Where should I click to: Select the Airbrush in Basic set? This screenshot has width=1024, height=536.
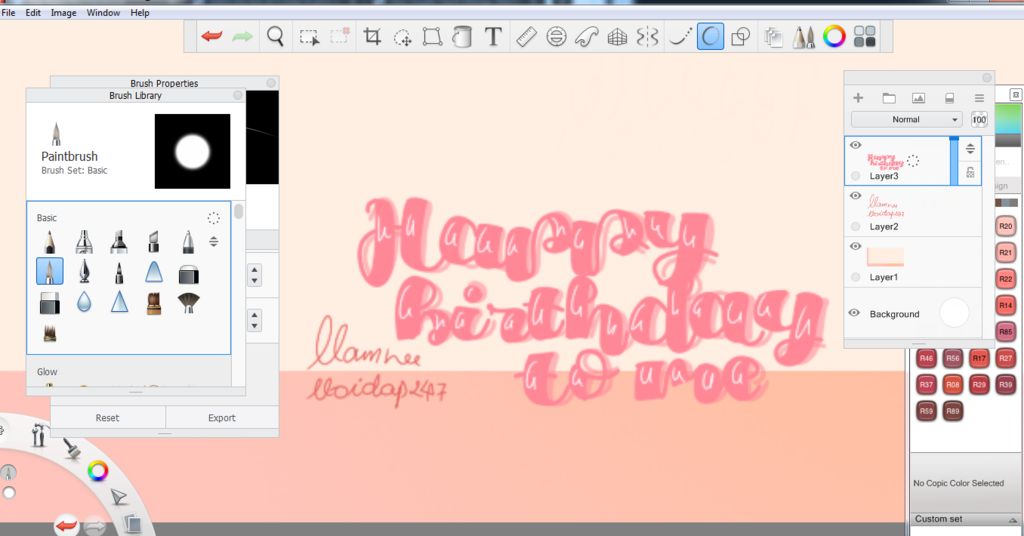click(x=84, y=242)
